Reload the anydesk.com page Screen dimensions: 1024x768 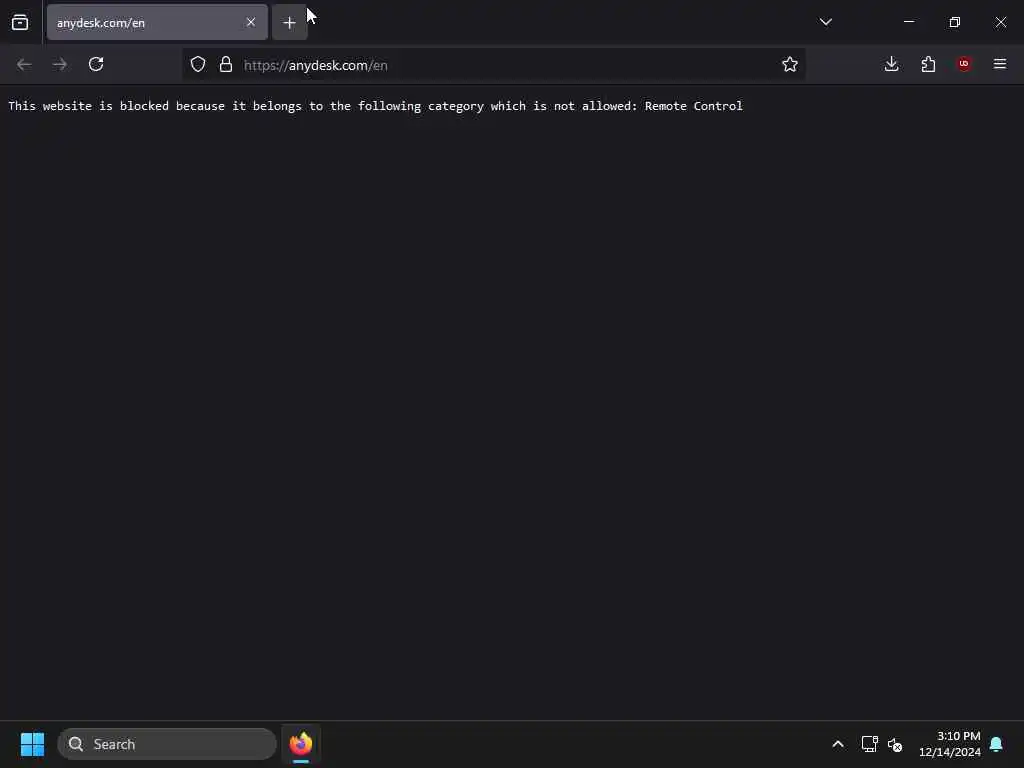96,64
